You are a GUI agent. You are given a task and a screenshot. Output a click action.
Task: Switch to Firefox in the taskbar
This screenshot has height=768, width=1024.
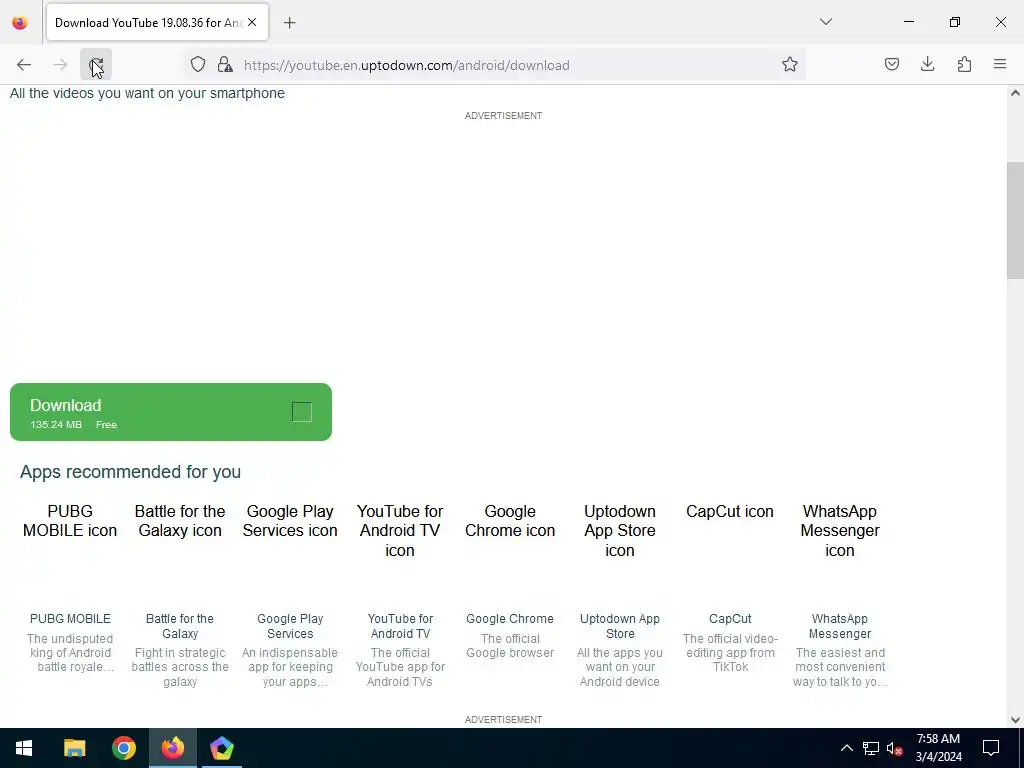172,748
